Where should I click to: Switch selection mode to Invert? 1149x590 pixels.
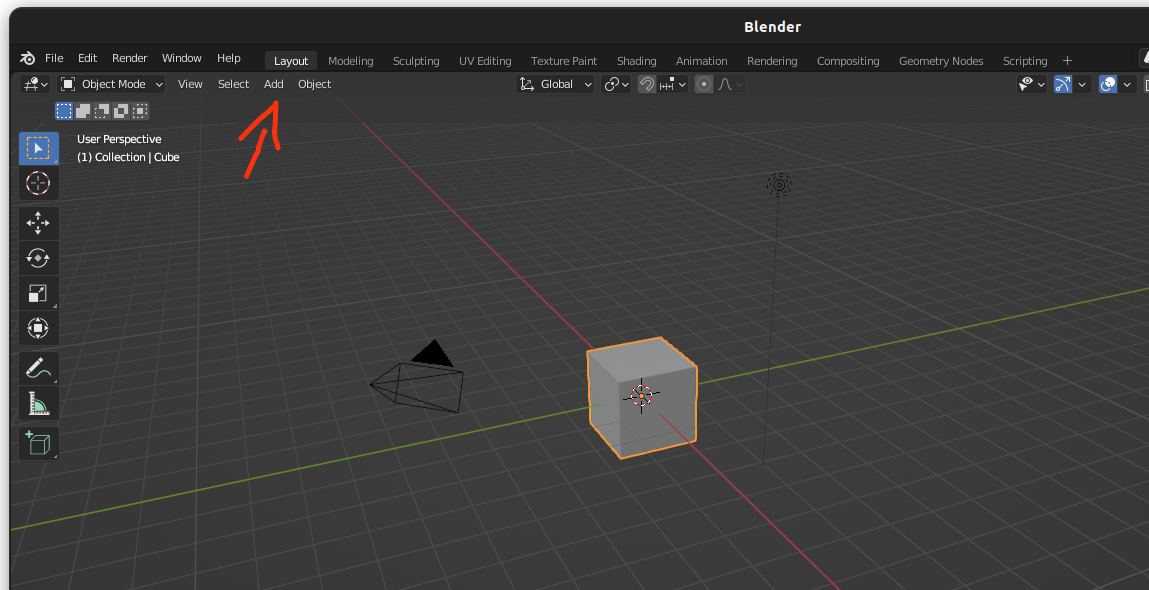(x=121, y=111)
